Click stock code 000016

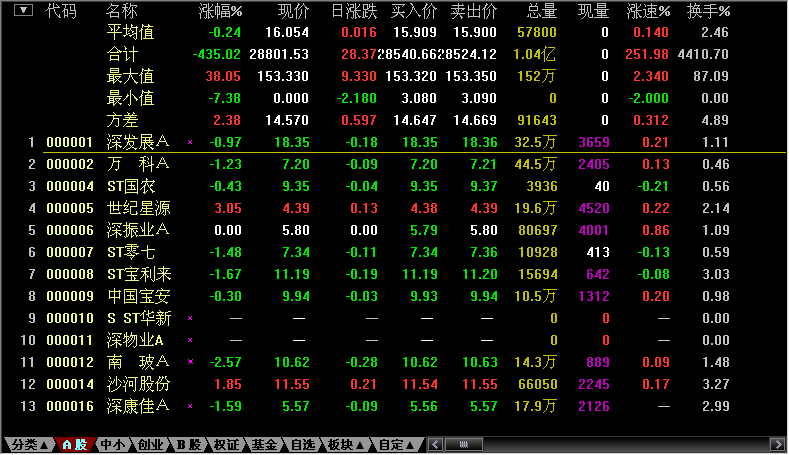click(70, 407)
